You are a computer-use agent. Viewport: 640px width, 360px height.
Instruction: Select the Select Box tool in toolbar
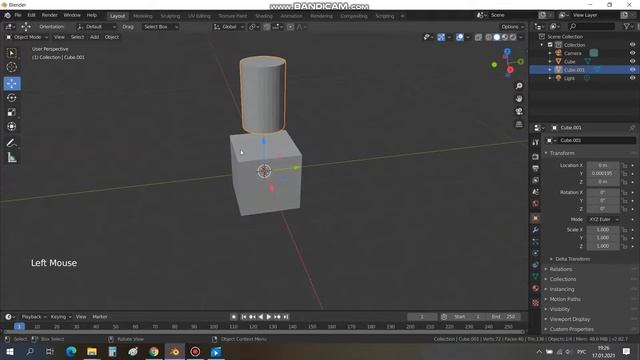point(11,53)
